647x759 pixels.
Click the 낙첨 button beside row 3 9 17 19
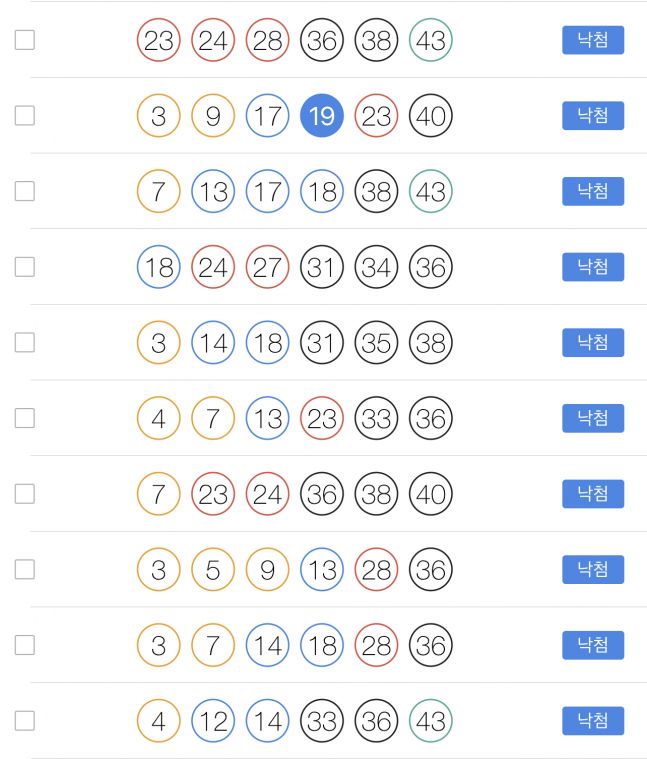tap(593, 116)
